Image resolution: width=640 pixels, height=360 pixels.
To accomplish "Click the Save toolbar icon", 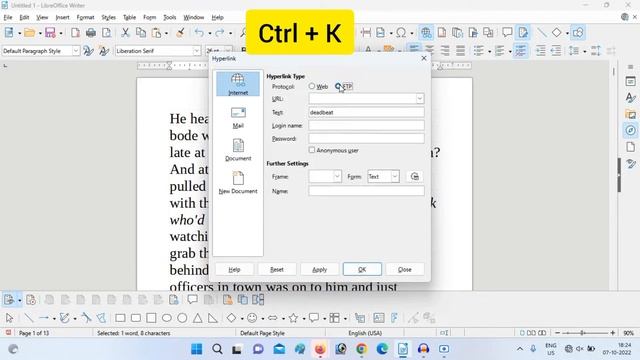I will point(50,33).
